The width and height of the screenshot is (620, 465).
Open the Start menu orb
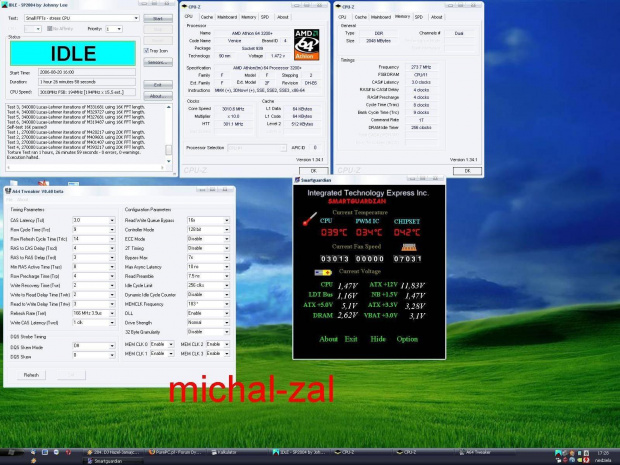[11, 453]
